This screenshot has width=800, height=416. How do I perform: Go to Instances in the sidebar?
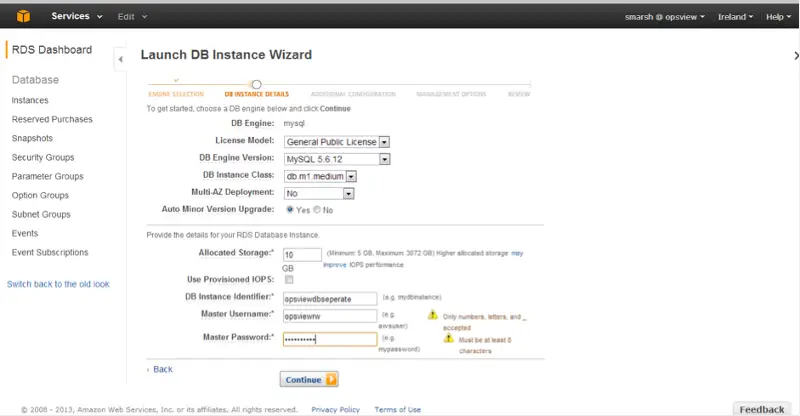pyautogui.click(x=30, y=100)
